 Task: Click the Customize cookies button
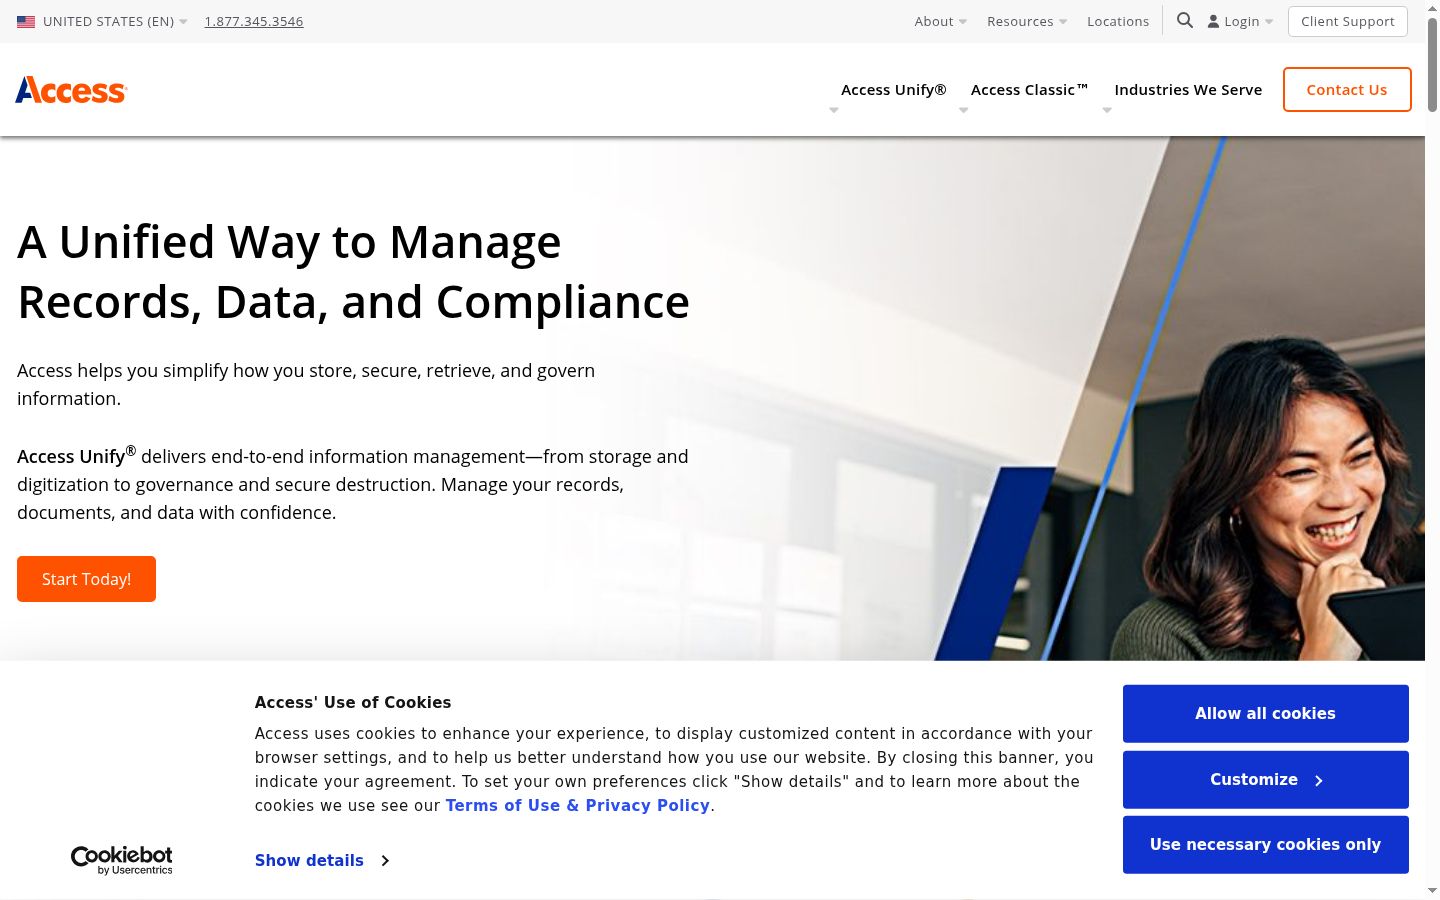point(1265,780)
